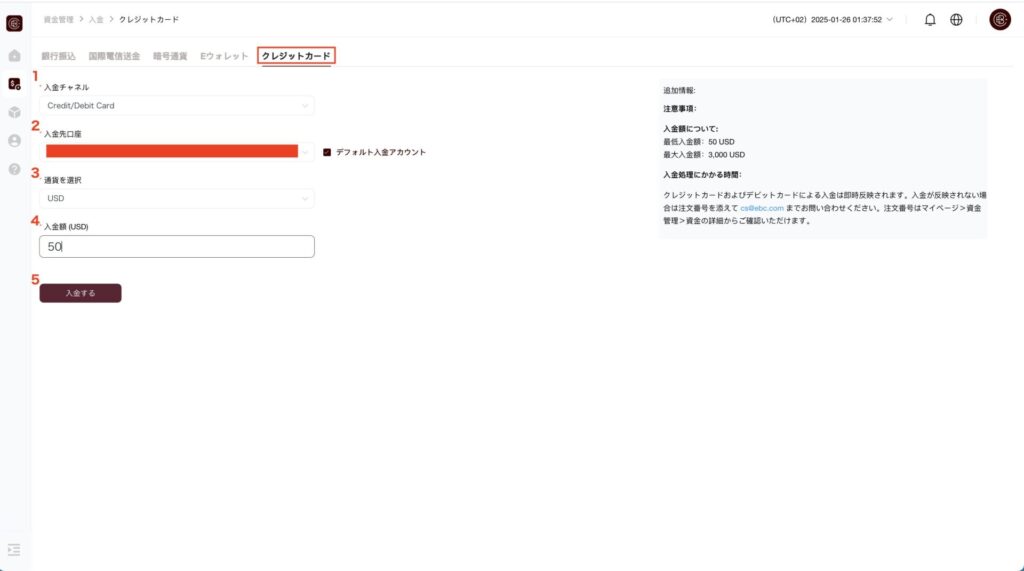Open the 入金先口座 account dropdown

[176, 152]
